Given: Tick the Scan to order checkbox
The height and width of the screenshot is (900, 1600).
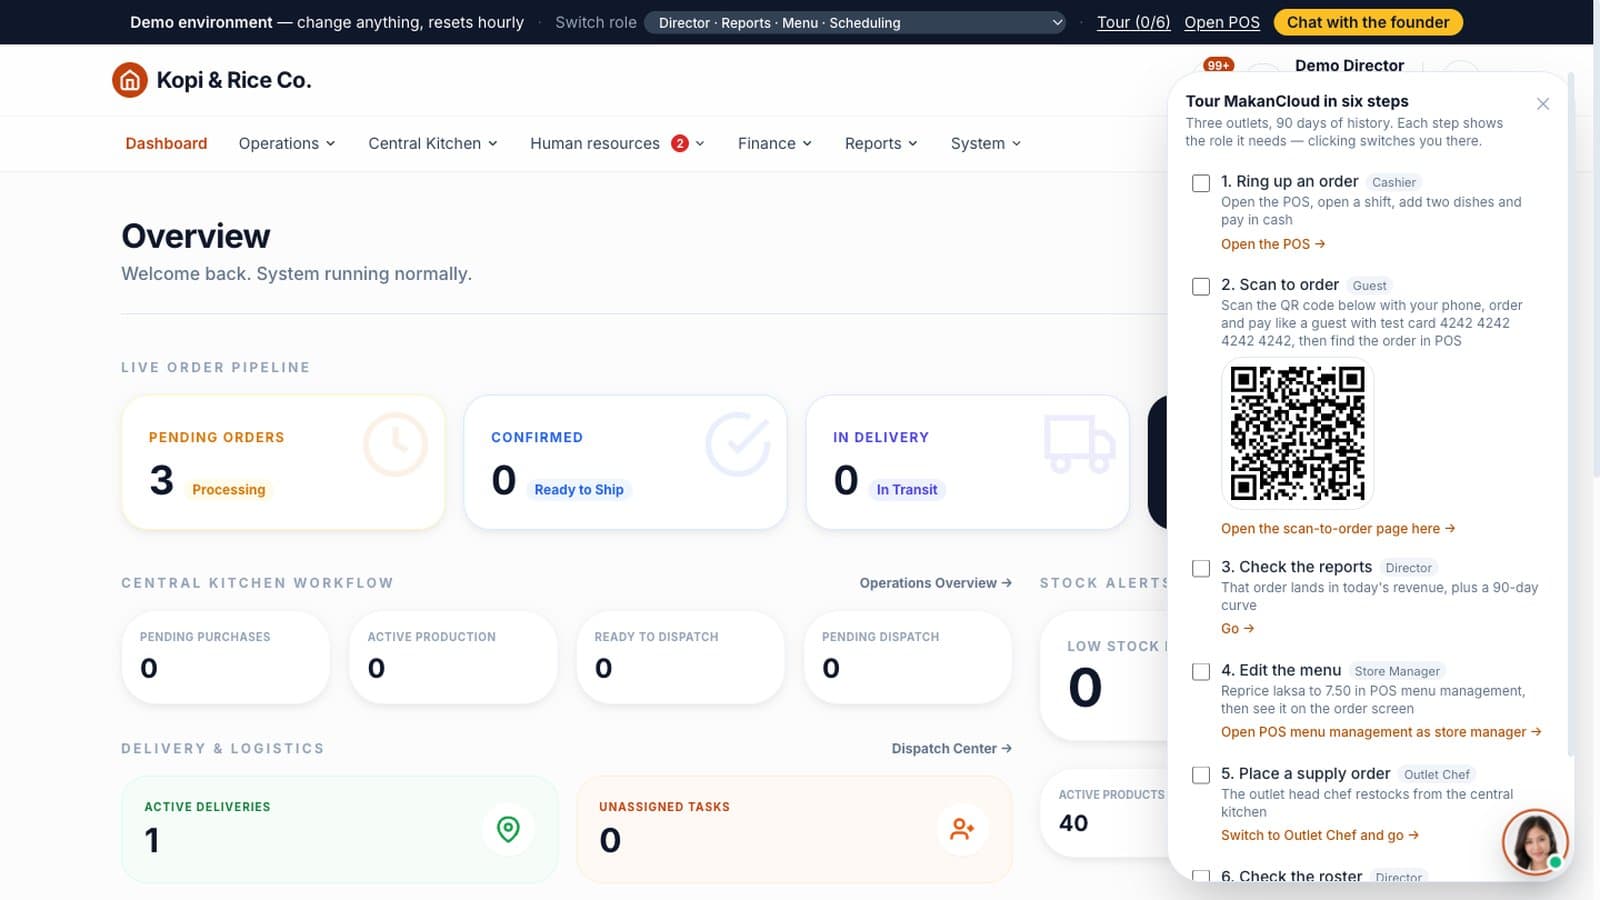Looking at the screenshot, I should point(1201,287).
